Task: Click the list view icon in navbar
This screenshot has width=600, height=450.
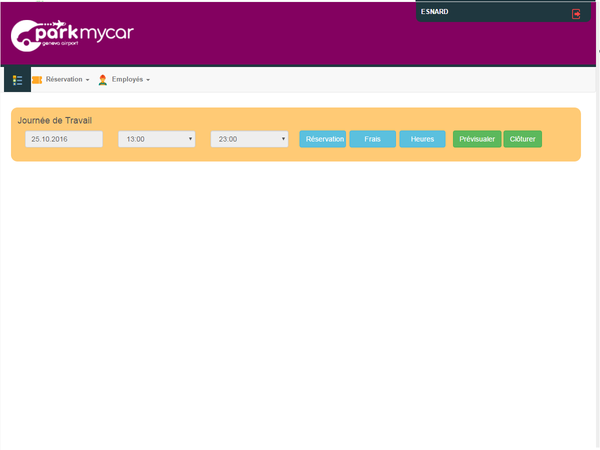Action: [17, 79]
